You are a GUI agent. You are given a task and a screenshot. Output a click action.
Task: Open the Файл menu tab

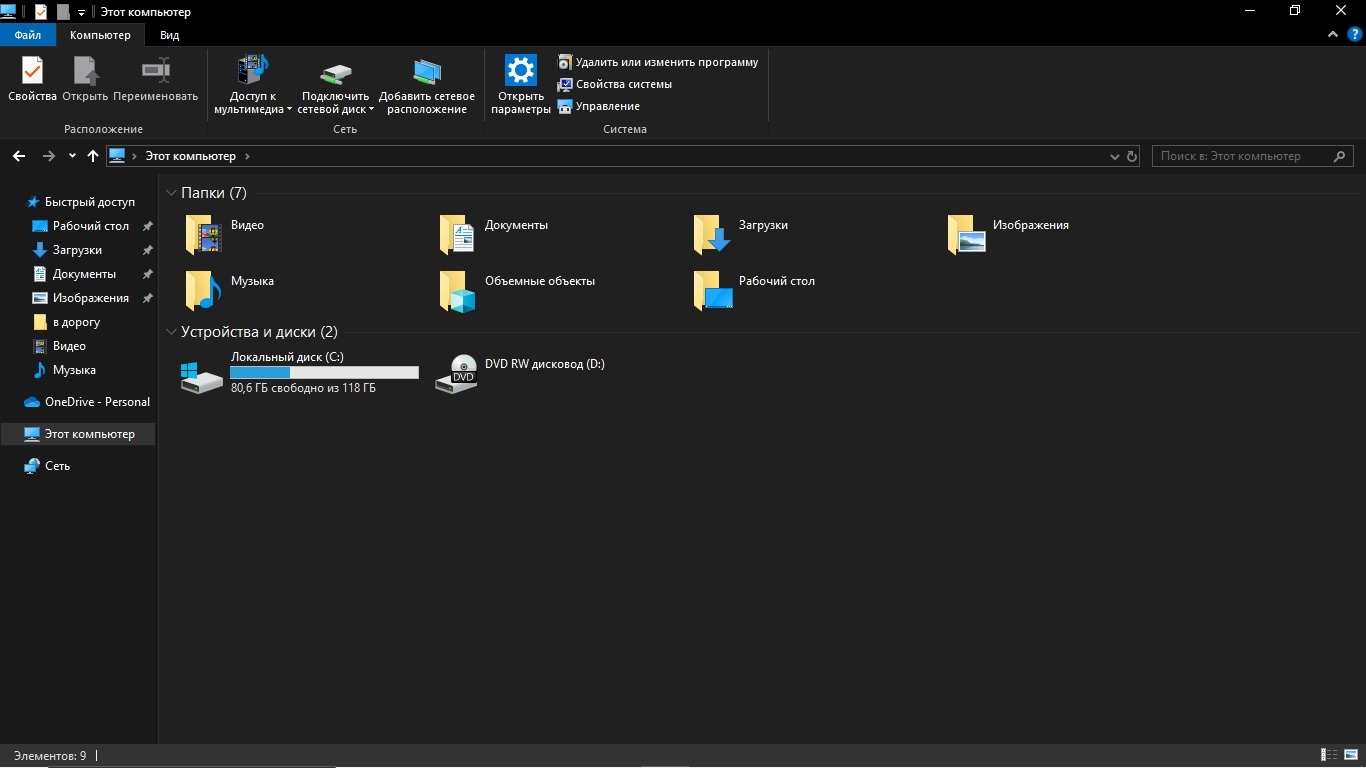28,35
